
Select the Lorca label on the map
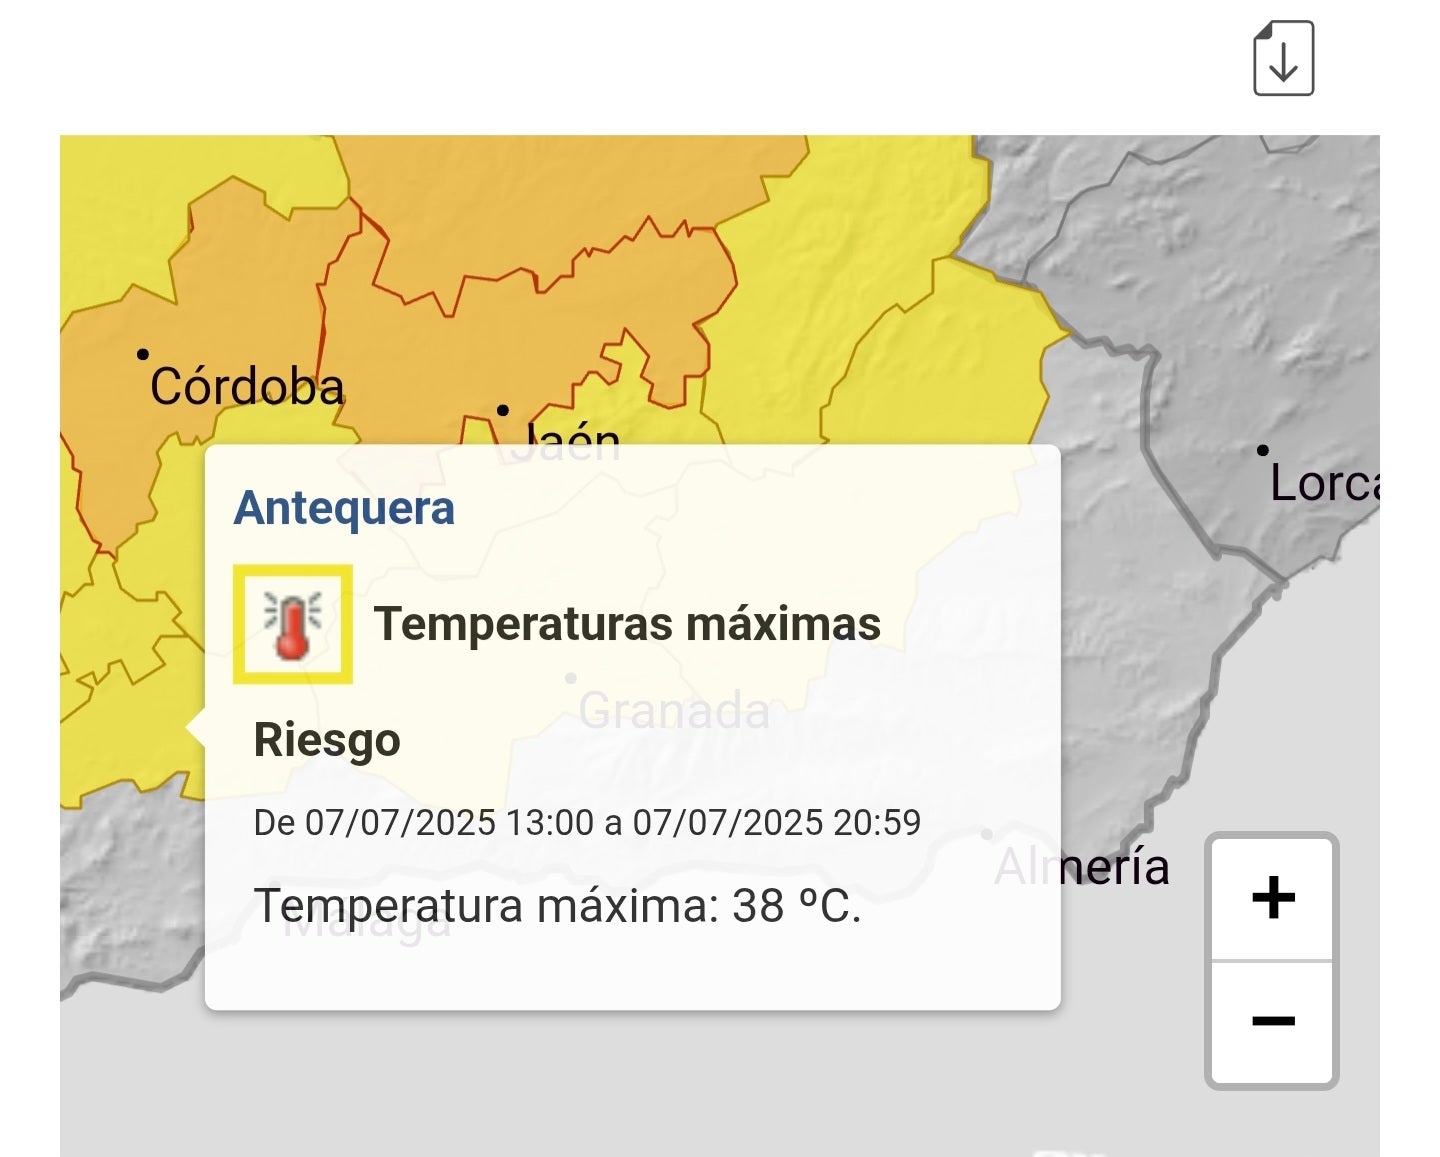pyautogui.click(x=1325, y=484)
